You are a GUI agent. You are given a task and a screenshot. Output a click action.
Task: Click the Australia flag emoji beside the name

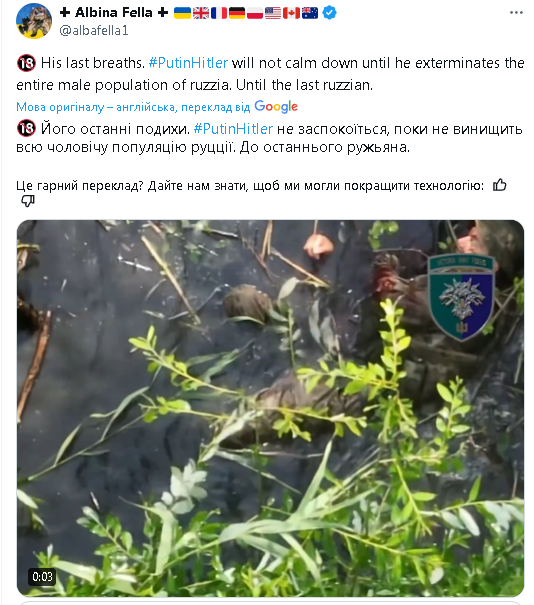pos(310,13)
